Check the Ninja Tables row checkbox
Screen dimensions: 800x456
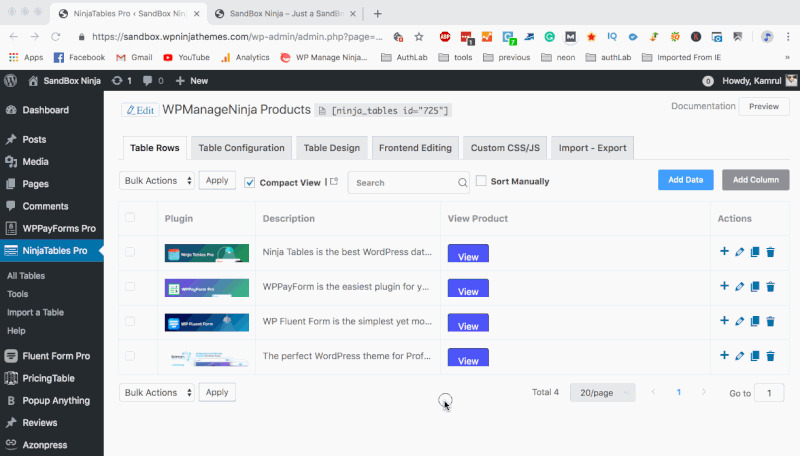tap(130, 252)
